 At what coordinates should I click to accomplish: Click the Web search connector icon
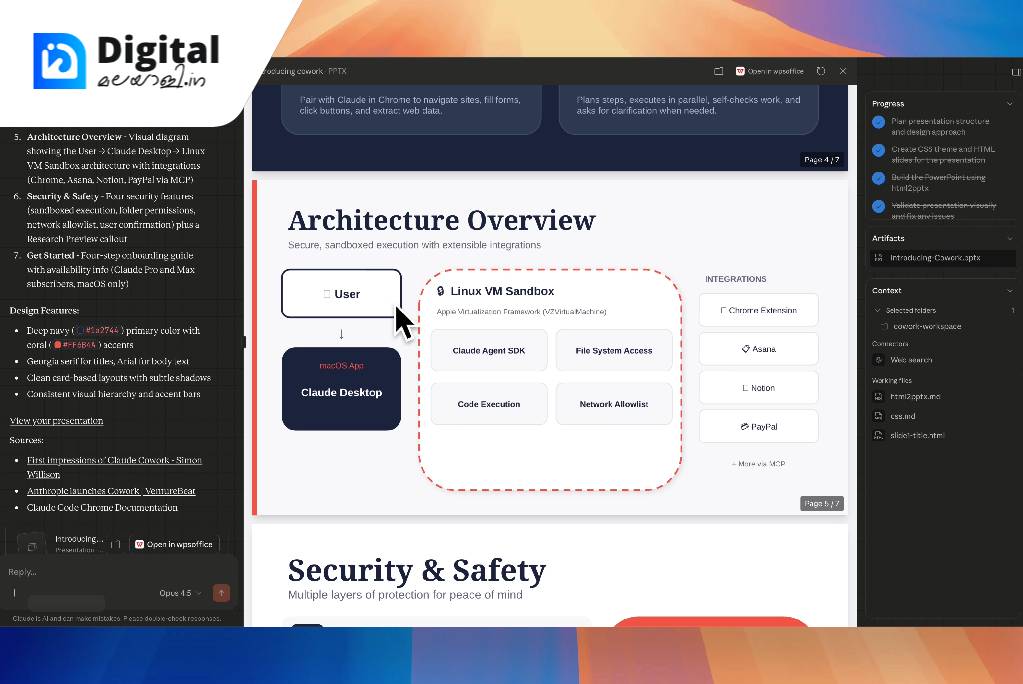879,359
